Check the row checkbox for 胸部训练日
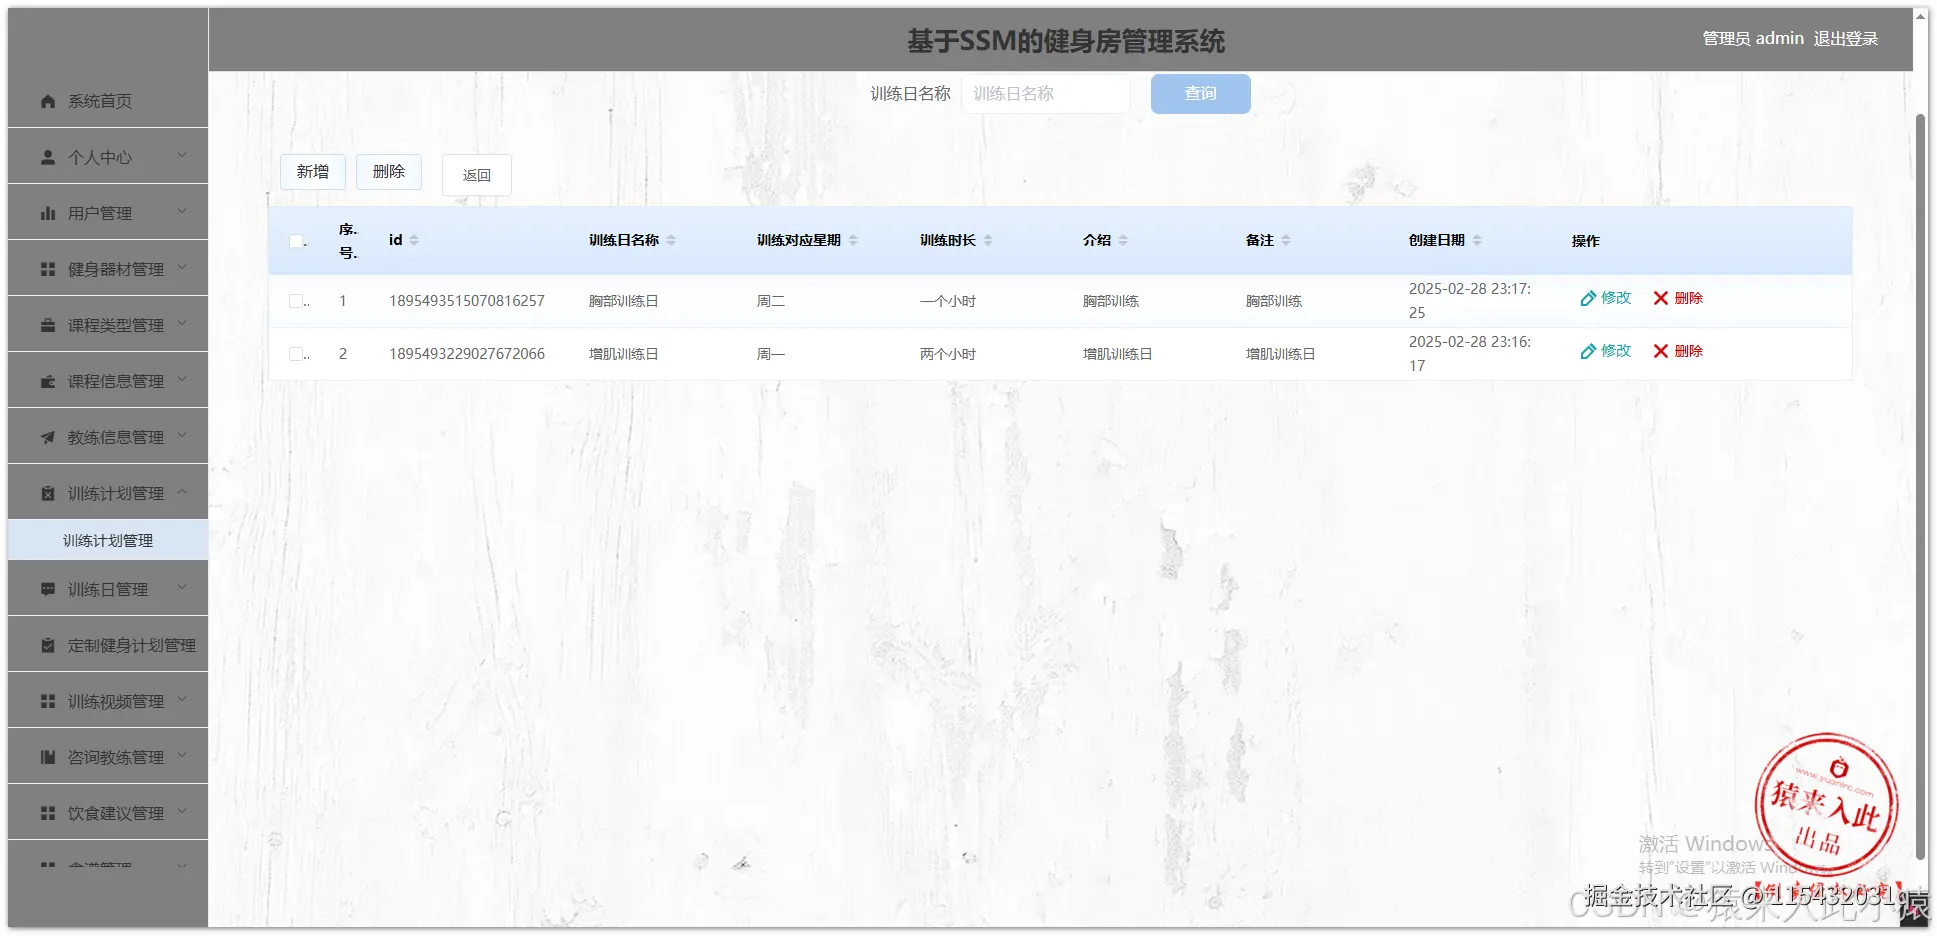 coord(294,300)
